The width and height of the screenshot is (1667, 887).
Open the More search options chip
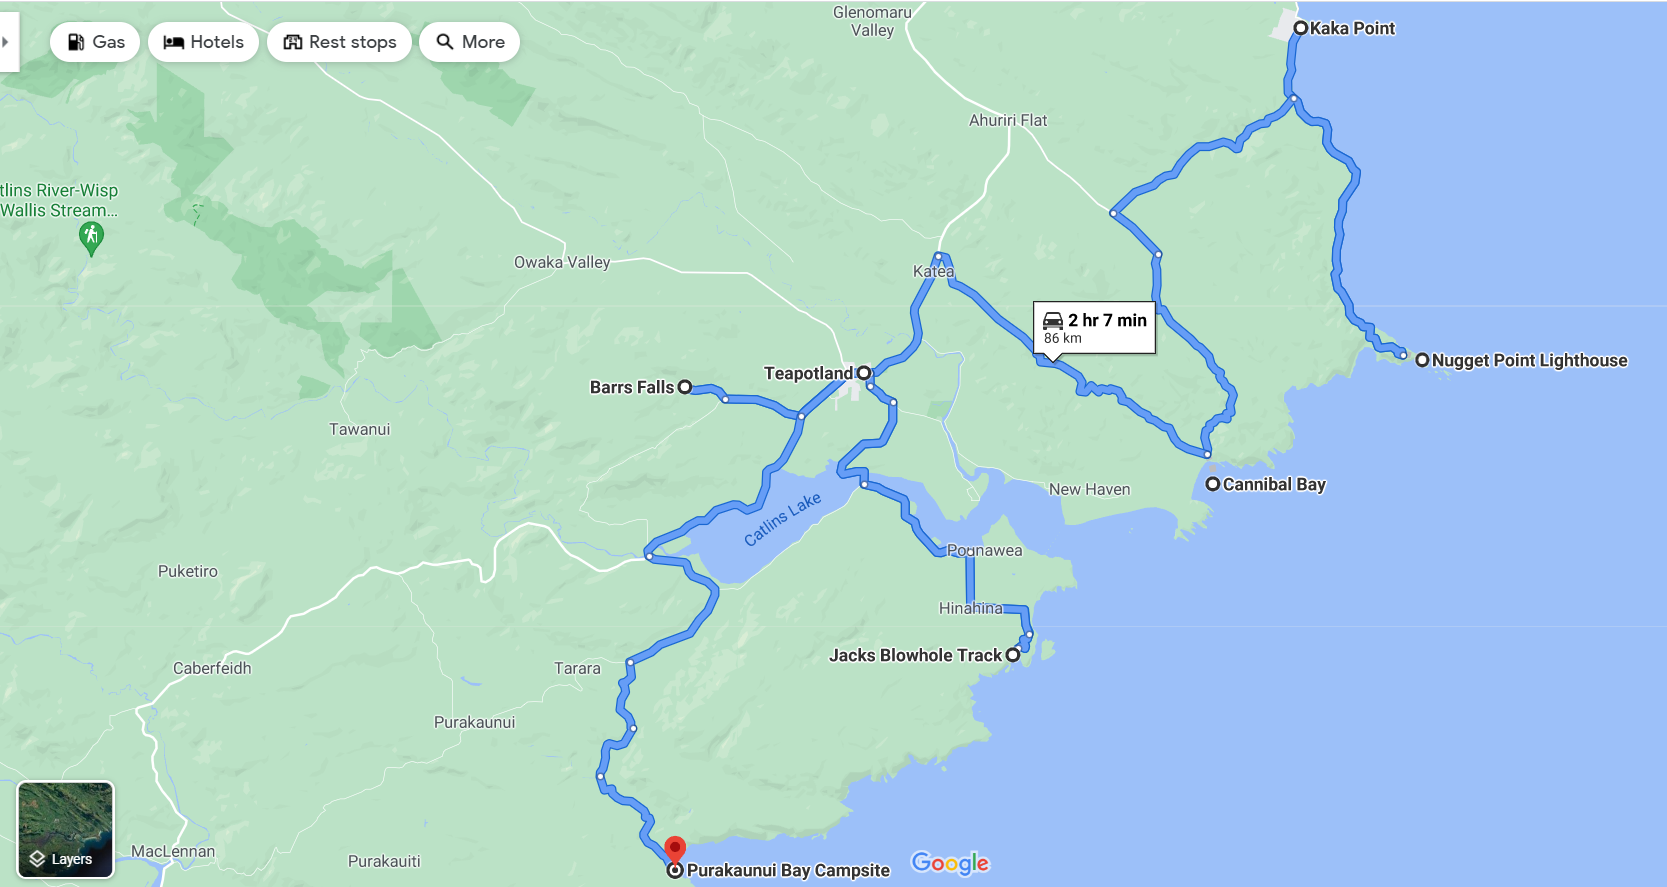coord(469,42)
